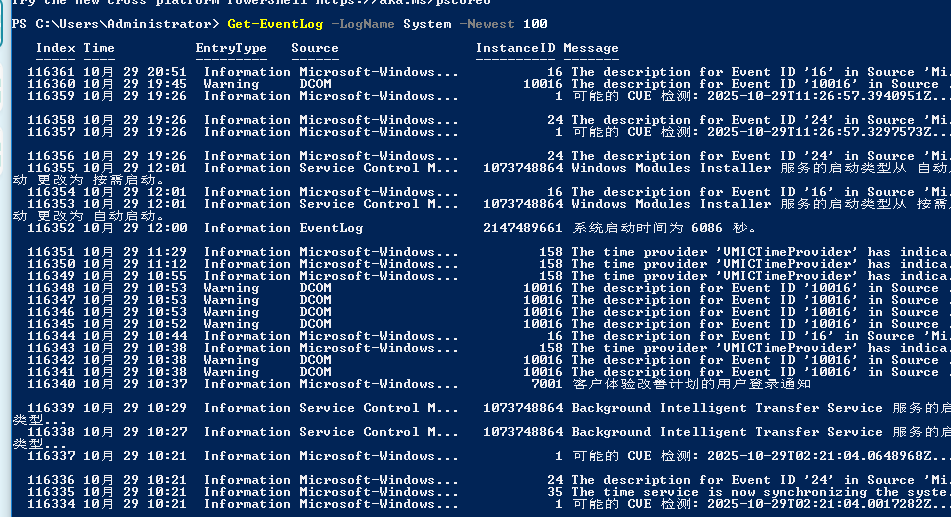Click InstanceID 2147489661 value
951x517 pixels.
[x=523, y=228]
